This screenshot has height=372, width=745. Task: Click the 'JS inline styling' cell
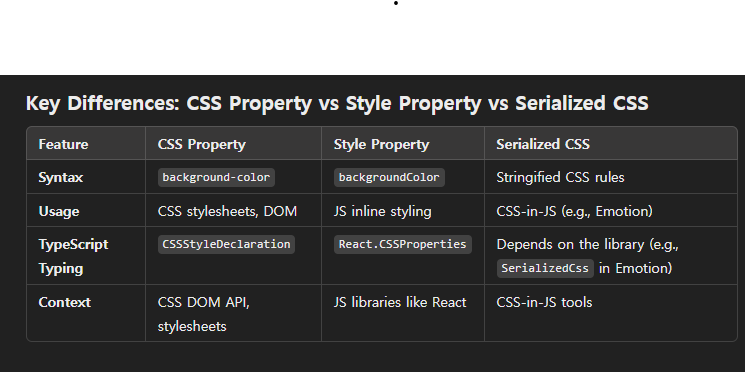pos(382,211)
